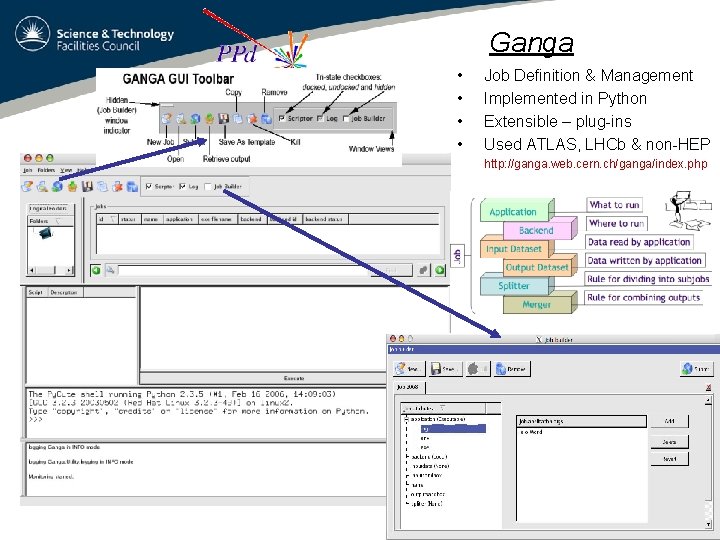The height and width of the screenshot is (540, 720).
Task: Select New Job icon in GANGA GUI Toolbar diagram
Action: [x=166, y=118]
